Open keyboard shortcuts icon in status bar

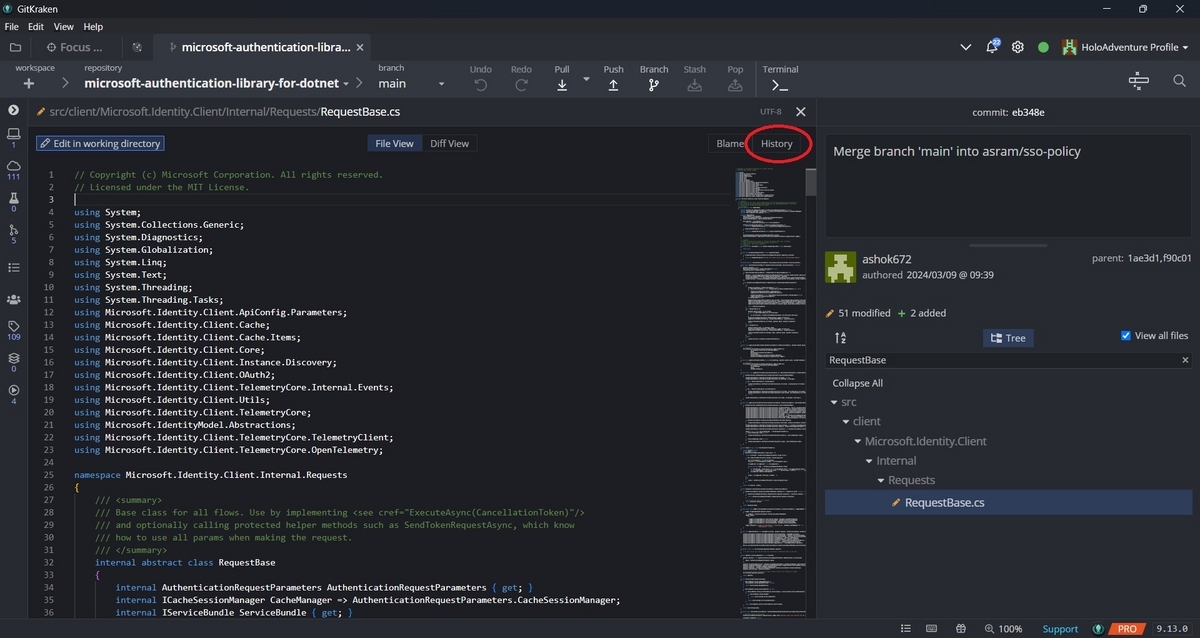click(x=932, y=629)
